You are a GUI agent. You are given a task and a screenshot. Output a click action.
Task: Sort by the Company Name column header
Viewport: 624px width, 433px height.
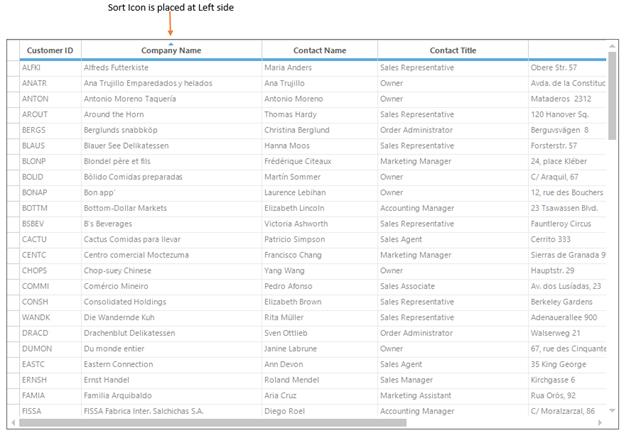click(x=172, y=50)
